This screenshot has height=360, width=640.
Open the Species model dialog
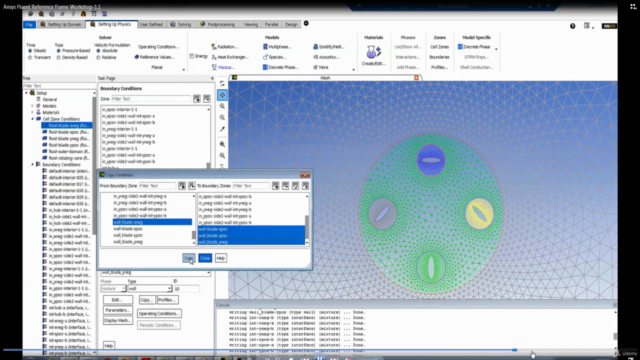point(274,57)
